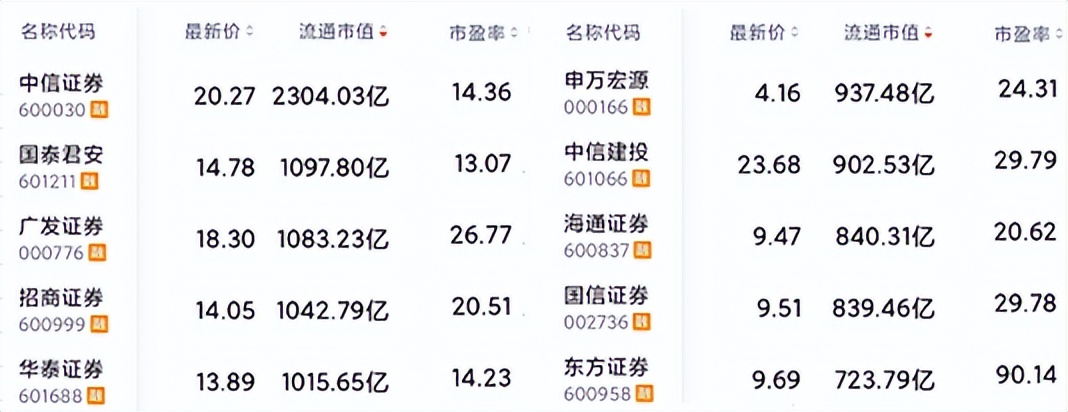Open 中信证券 stock details
This screenshot has width=1068, height=412.
(61, 84)
